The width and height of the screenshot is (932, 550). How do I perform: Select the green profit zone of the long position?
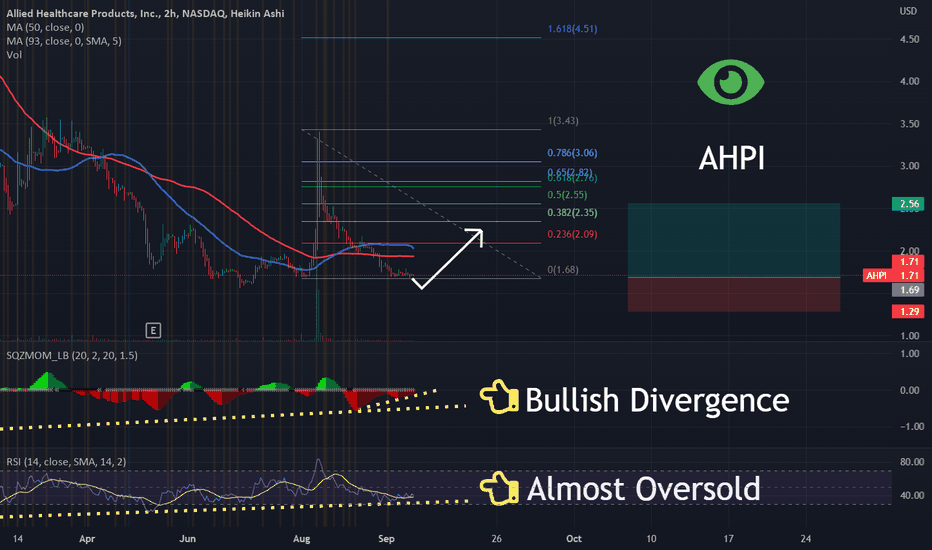pos(734,240)
